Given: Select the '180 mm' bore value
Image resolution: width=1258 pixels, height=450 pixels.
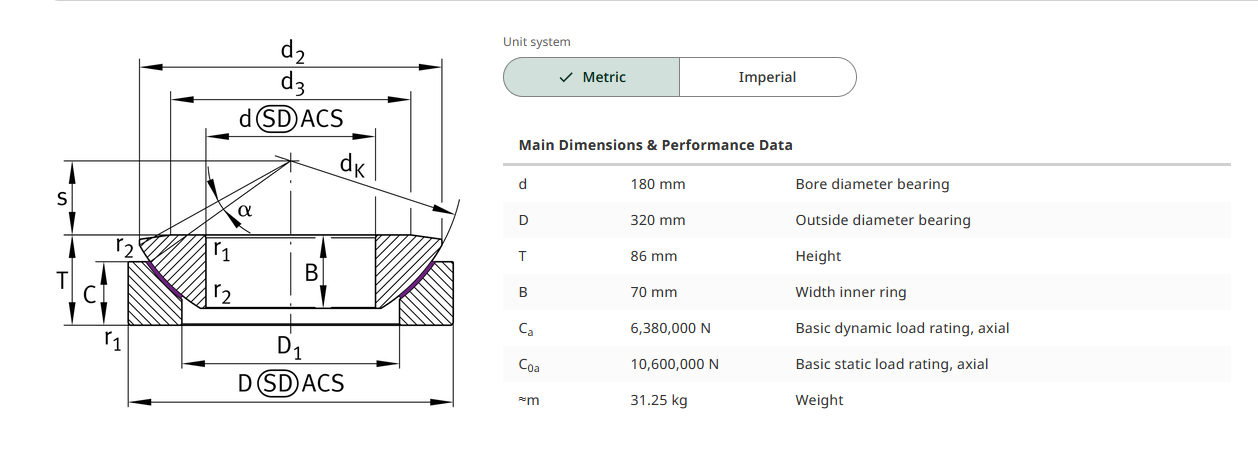Looking at the screenshot, I should (x=658, y=184).
